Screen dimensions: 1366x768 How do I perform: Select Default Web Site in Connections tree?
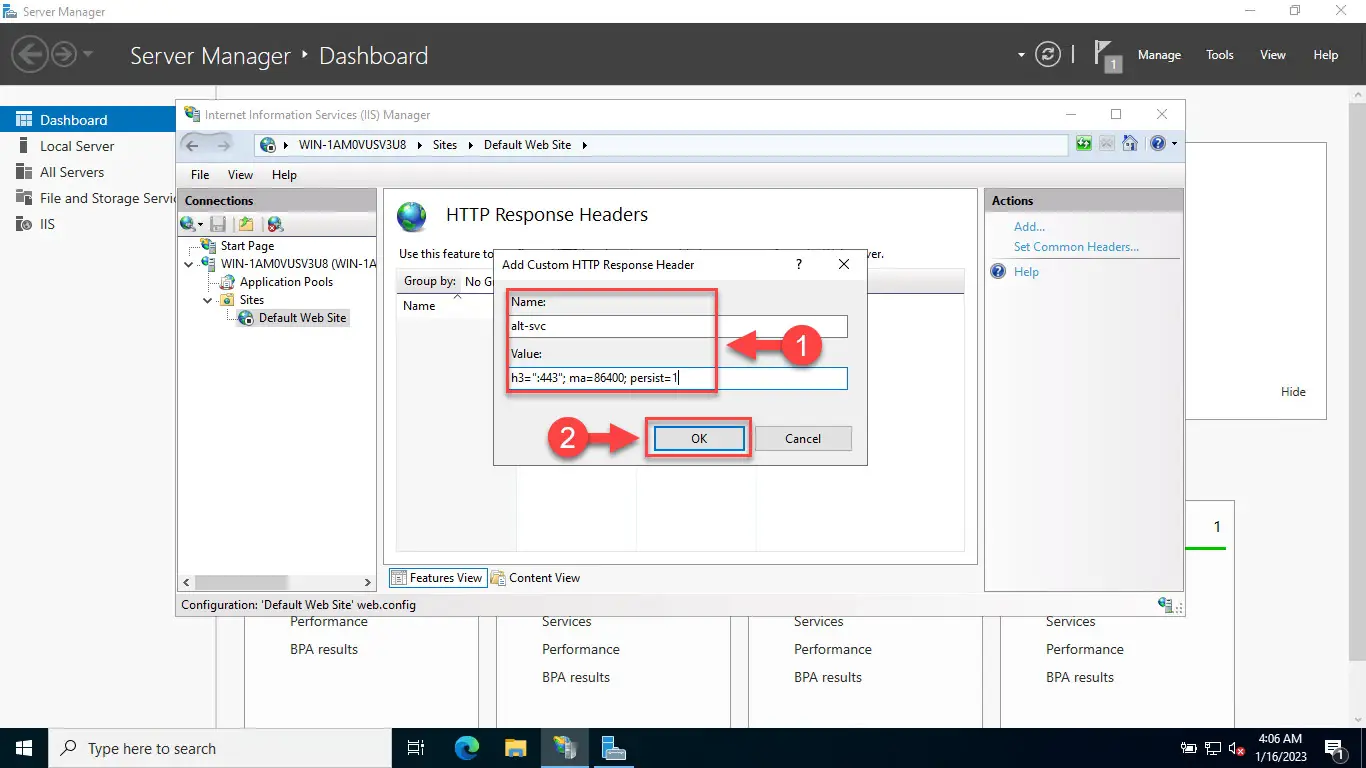pos(302,318)
